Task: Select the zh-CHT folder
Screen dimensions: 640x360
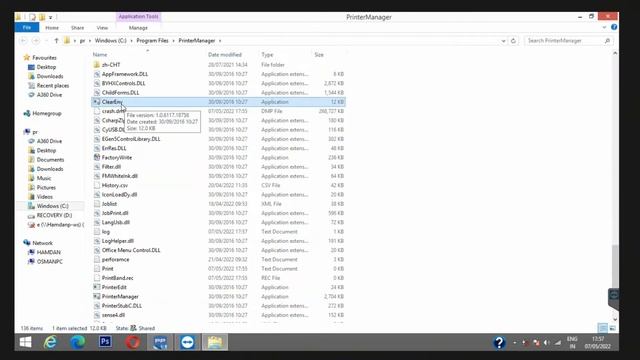Action: coord(111,65)
